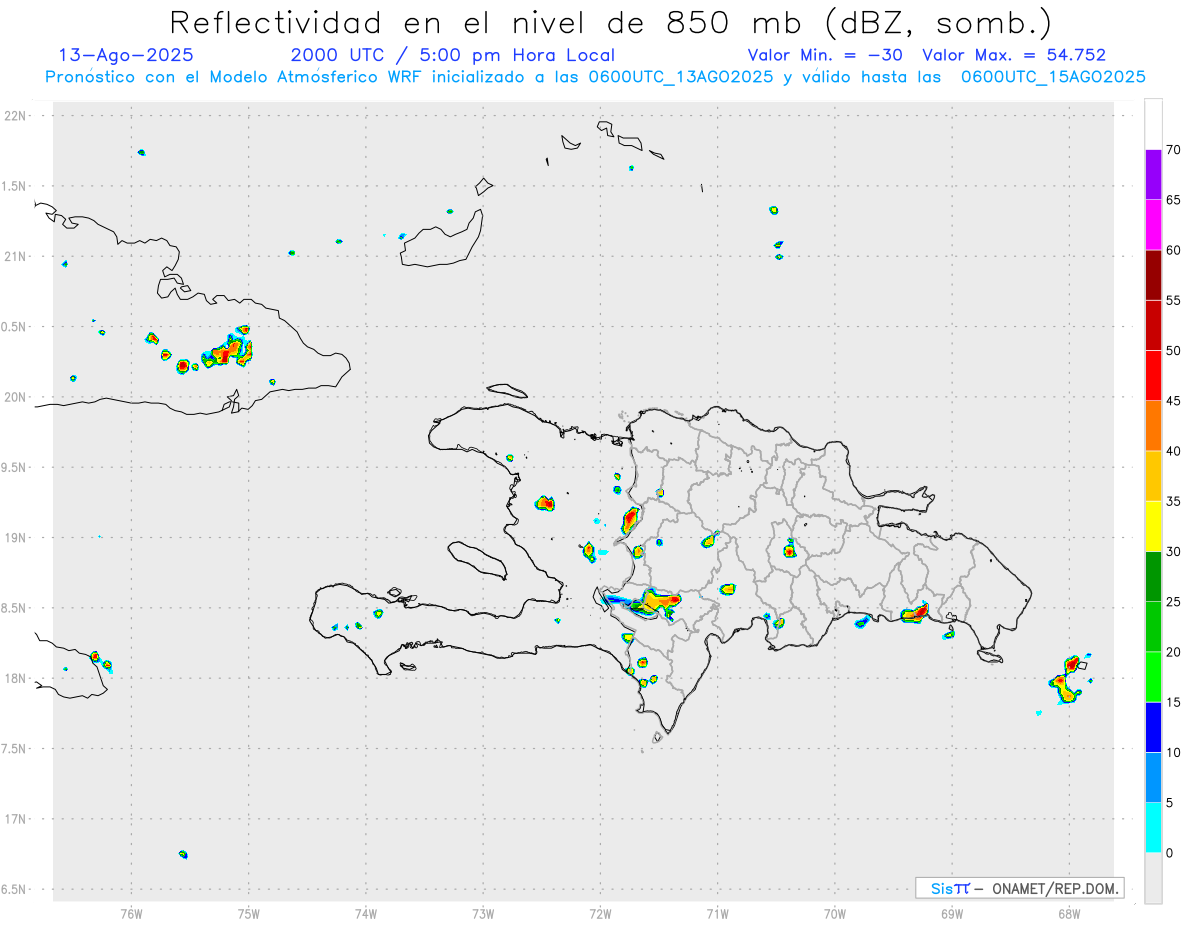Pick the cyan 0–5 legend band
The height and width of the screenshot is (927, 1200).
tap(1153, 828)
